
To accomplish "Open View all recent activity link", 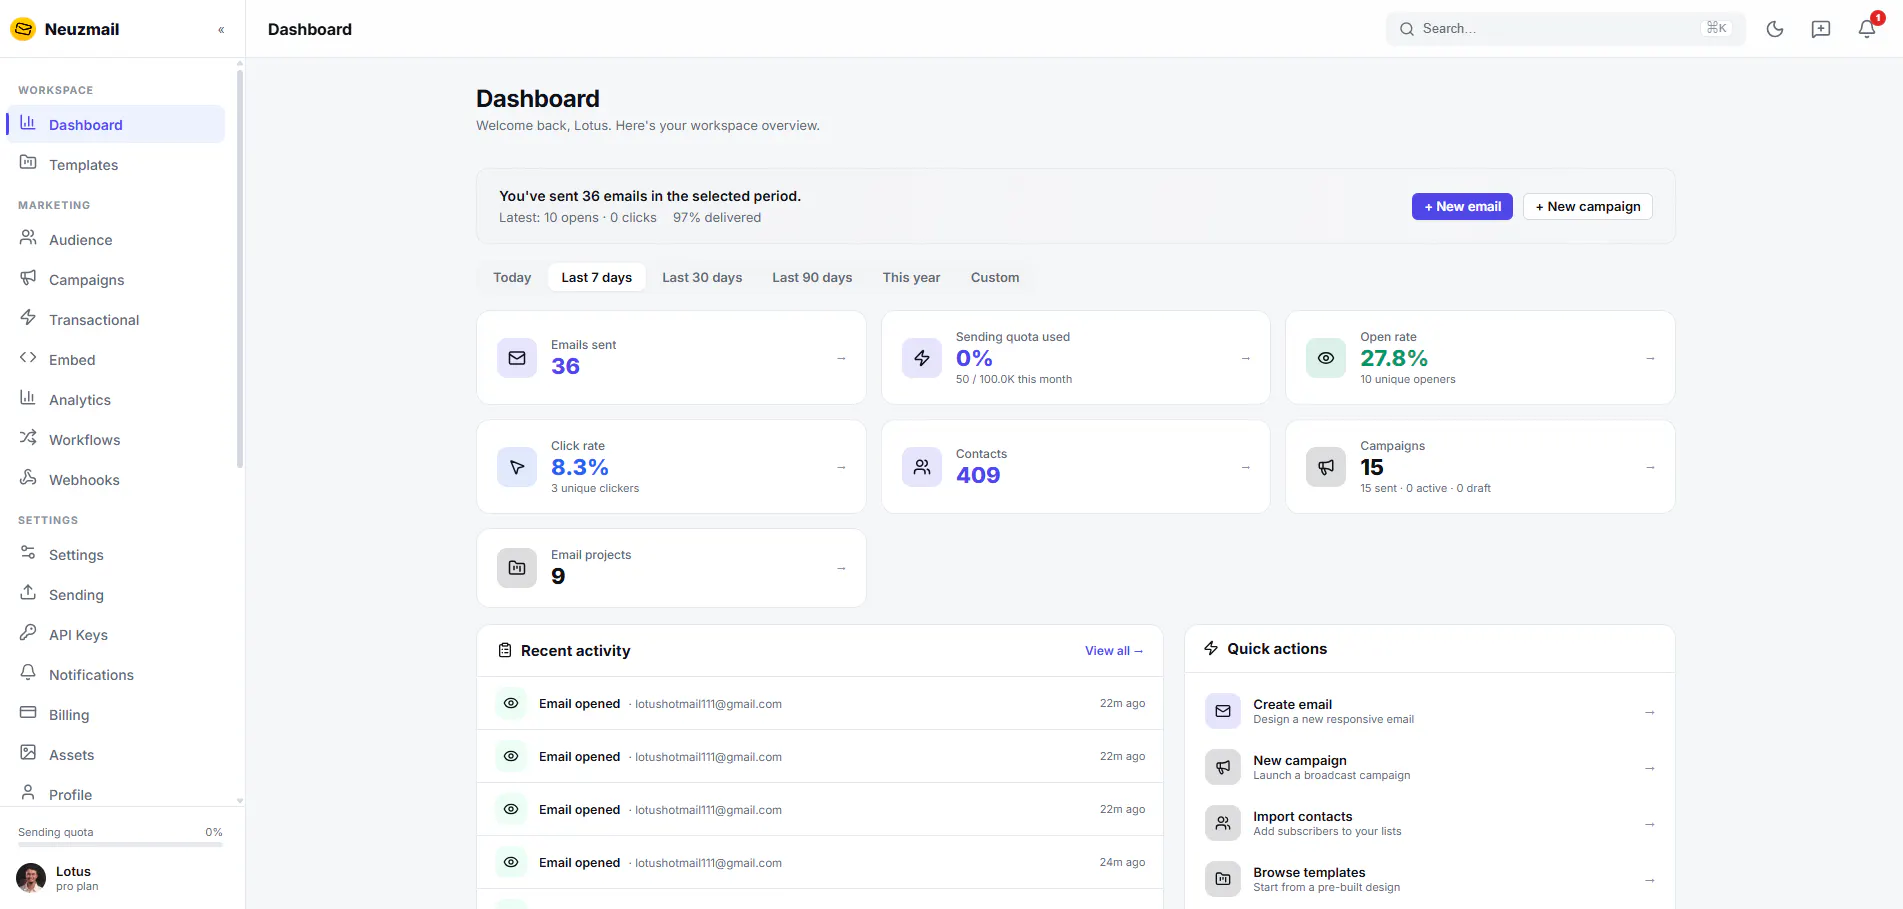I will coord(1114,651).
